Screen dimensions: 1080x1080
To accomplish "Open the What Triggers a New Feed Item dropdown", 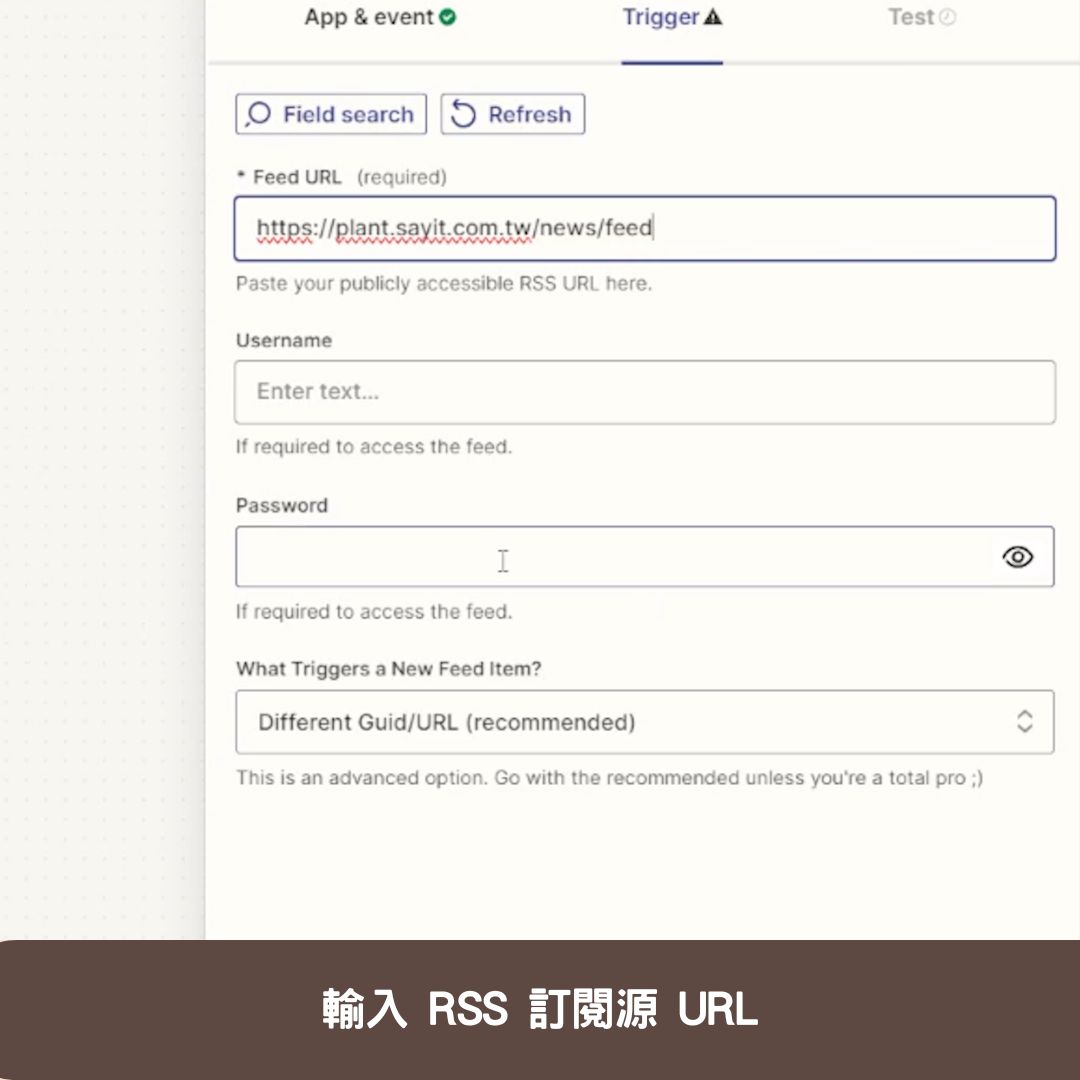I will pos(645,722).
